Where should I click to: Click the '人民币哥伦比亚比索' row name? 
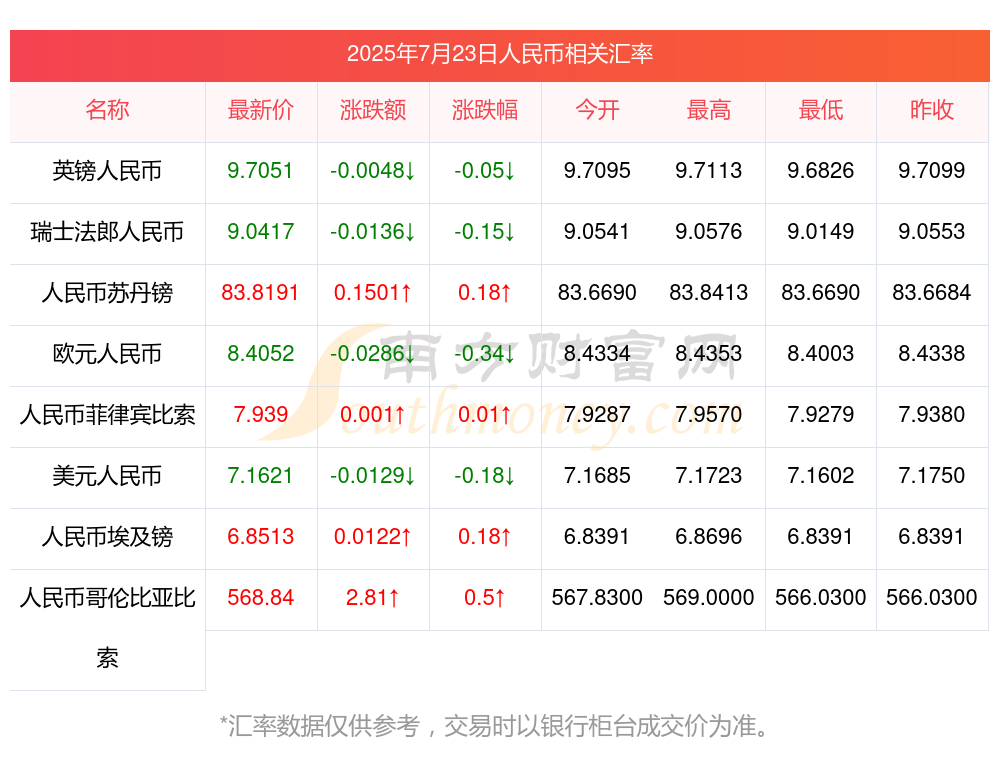(x=107, y=628)
